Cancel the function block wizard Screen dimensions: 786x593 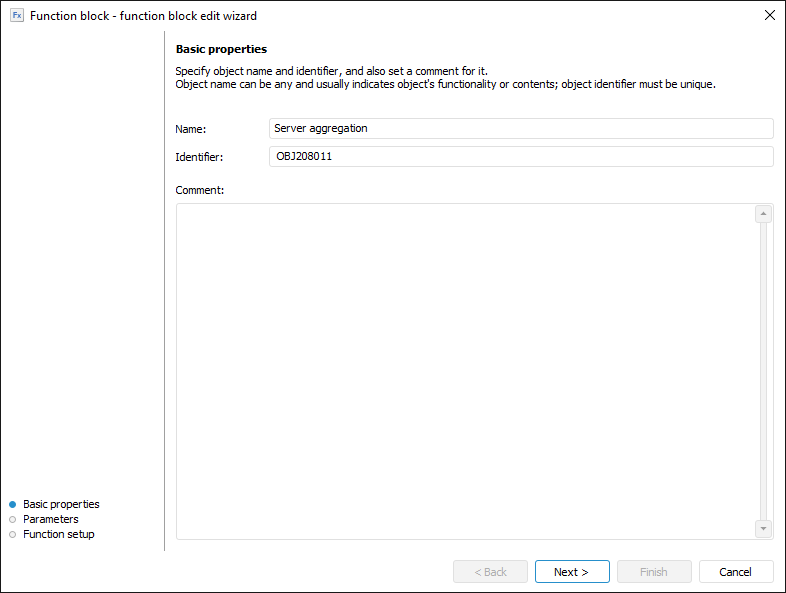point(736,572)
